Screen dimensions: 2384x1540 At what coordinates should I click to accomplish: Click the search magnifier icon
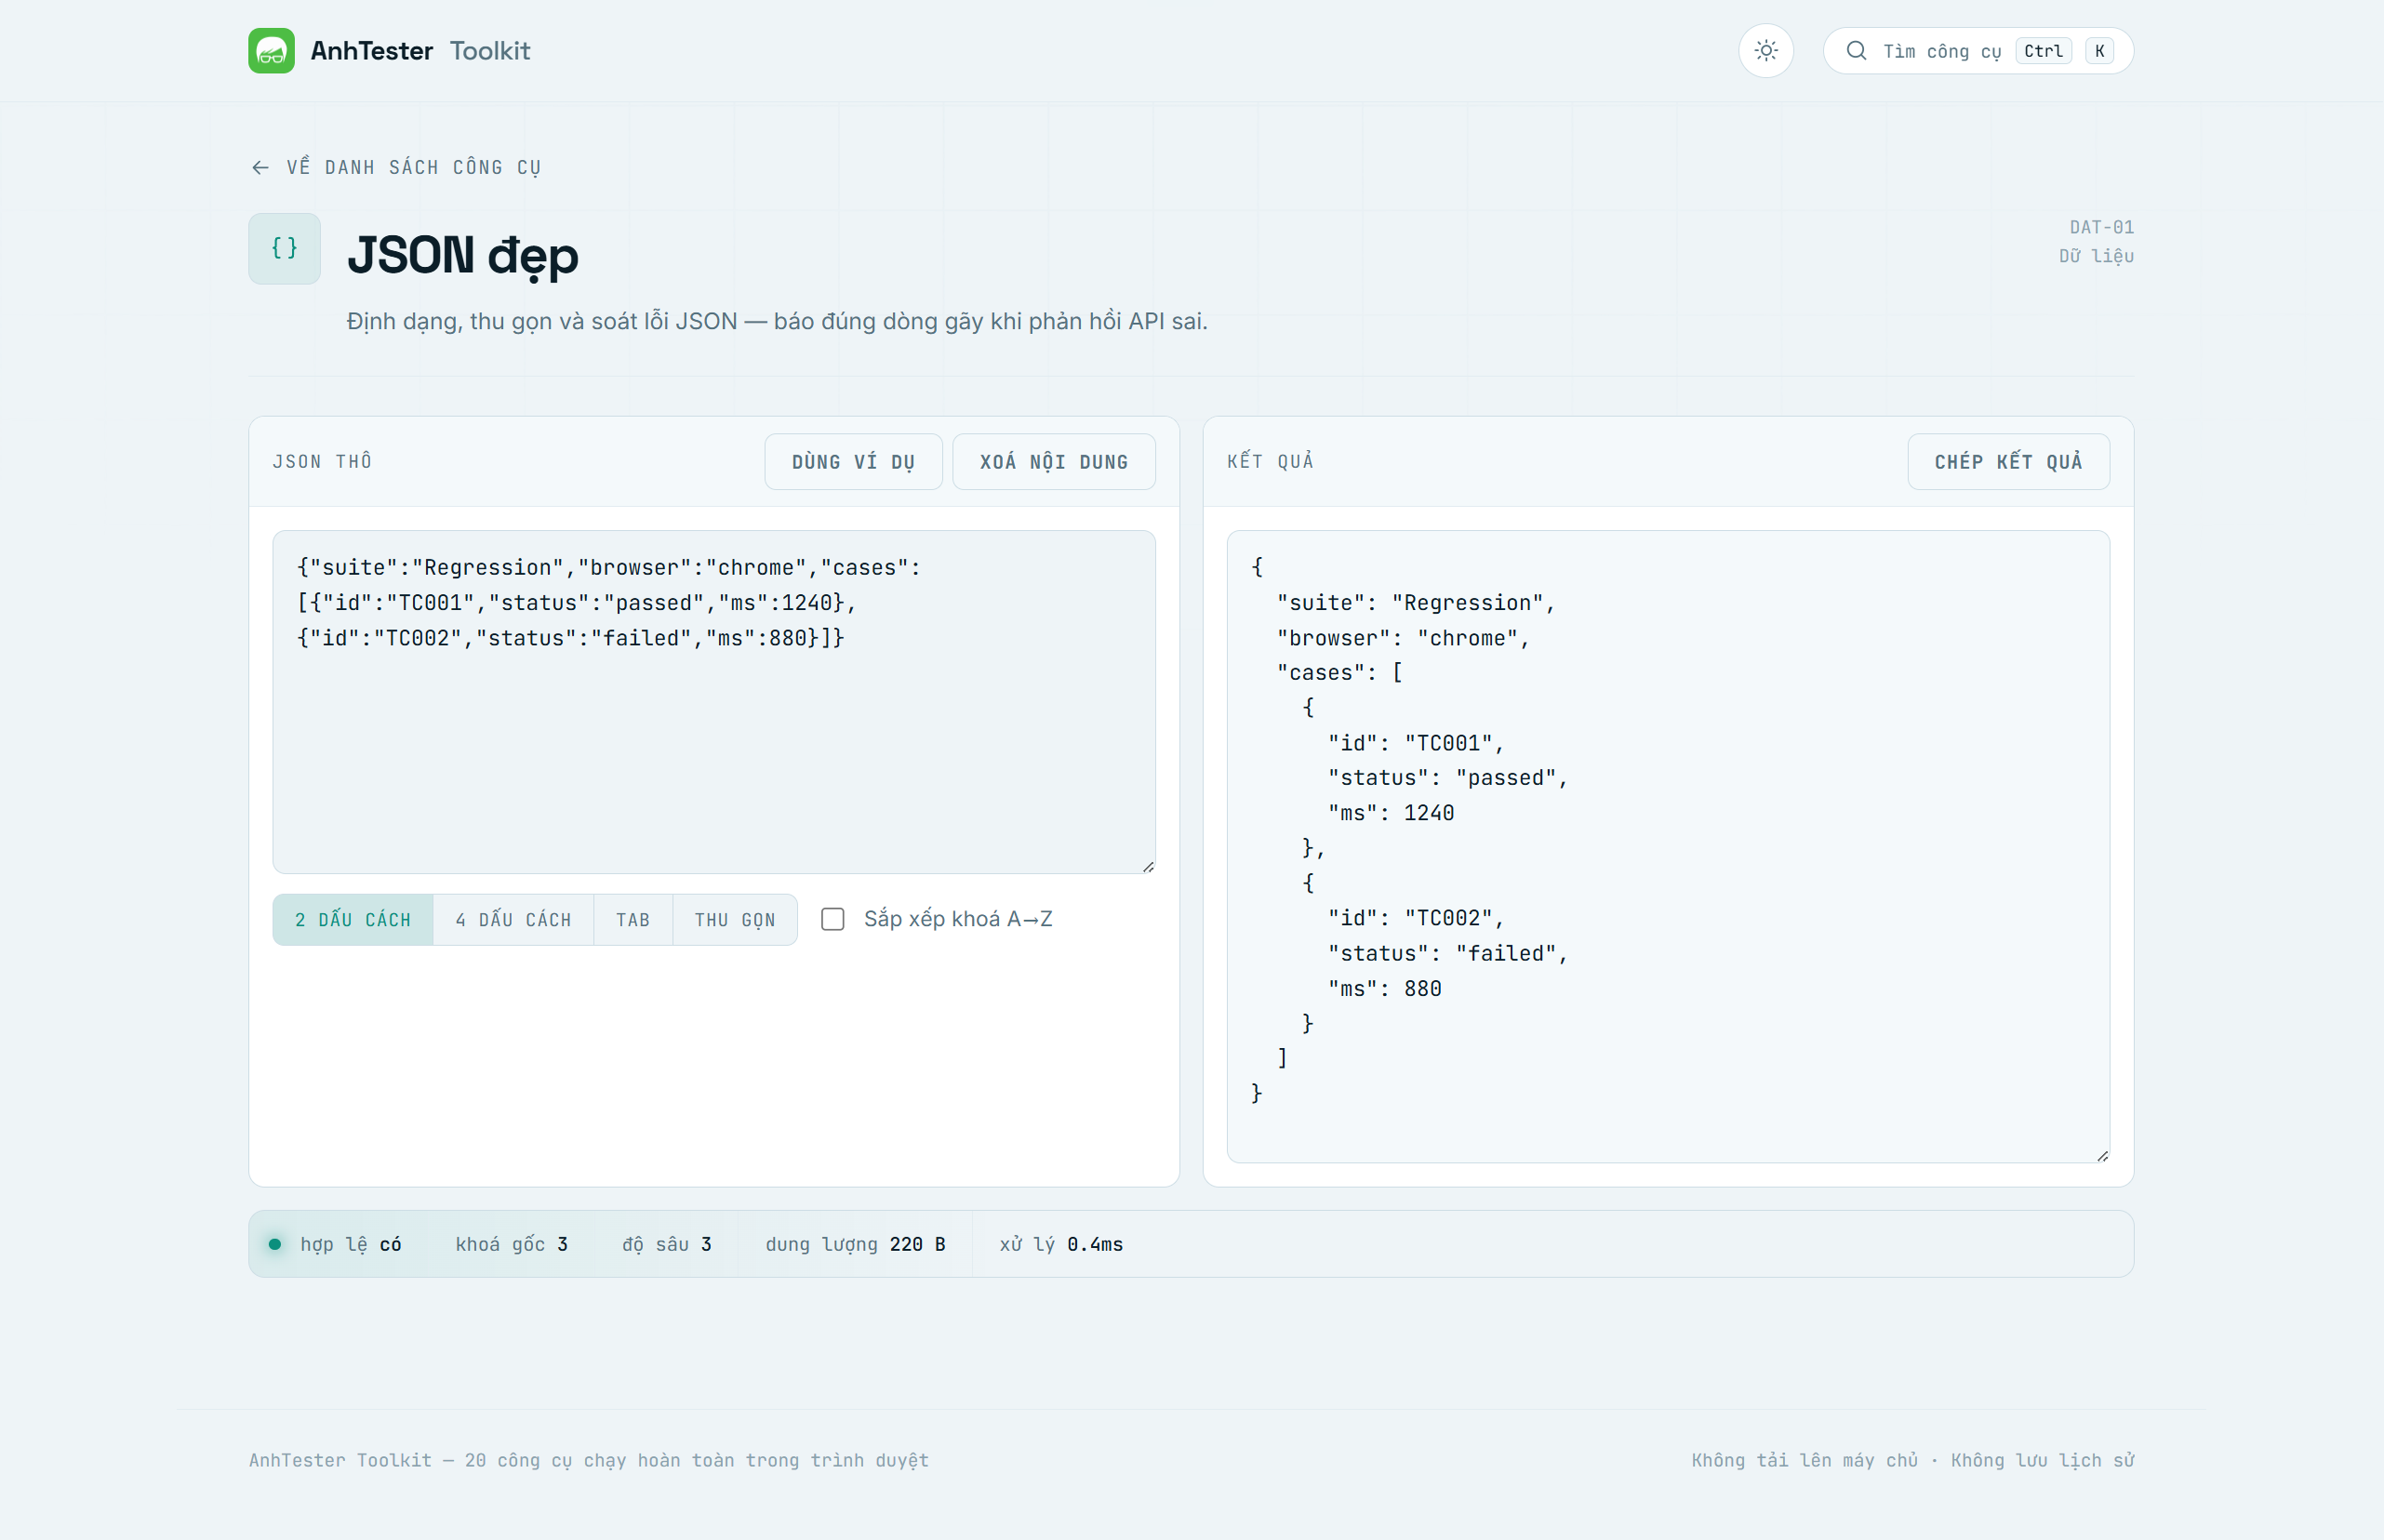coord(1856,51)
